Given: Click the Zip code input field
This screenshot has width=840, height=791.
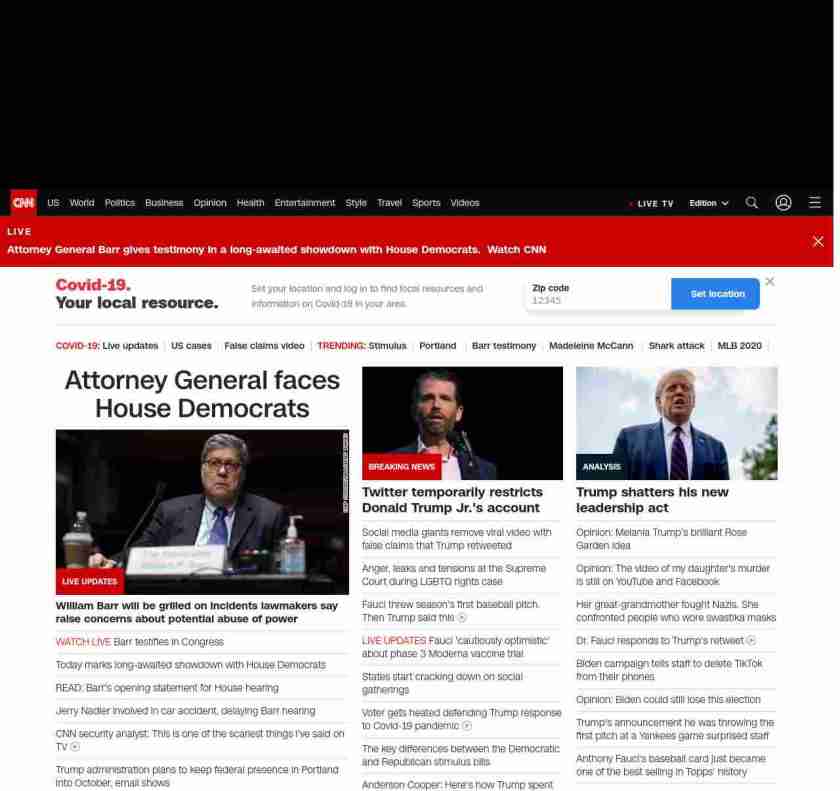Looking at the screenshot, I should pos(598,294).
